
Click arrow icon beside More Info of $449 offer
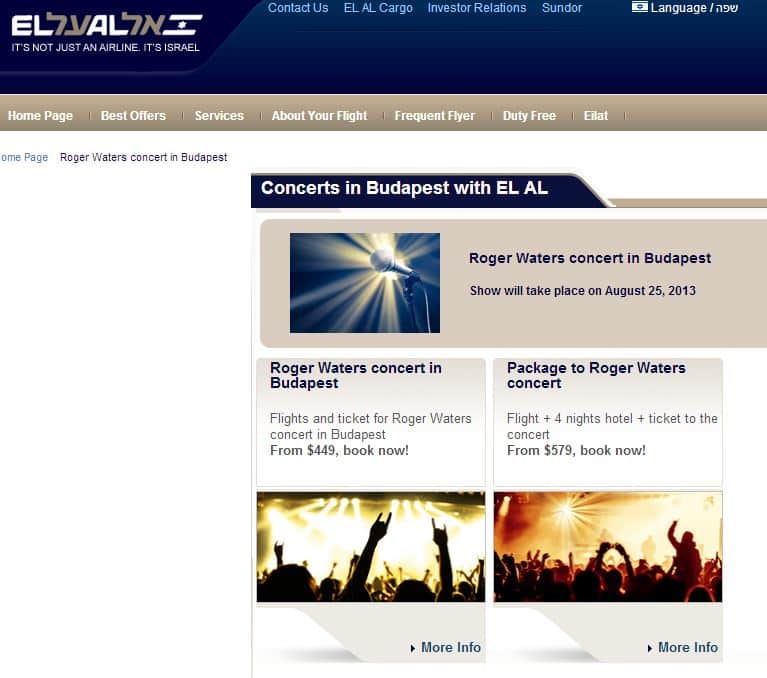point(412,648)
